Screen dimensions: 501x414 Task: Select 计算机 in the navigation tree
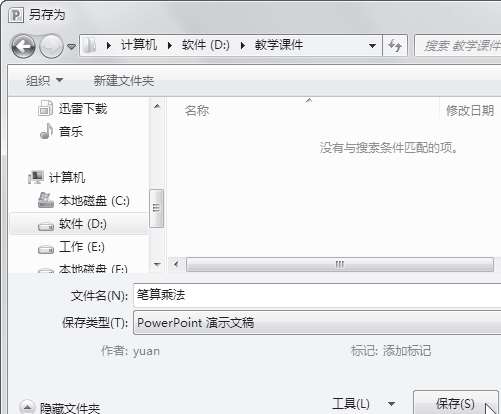tap(67, 177)
